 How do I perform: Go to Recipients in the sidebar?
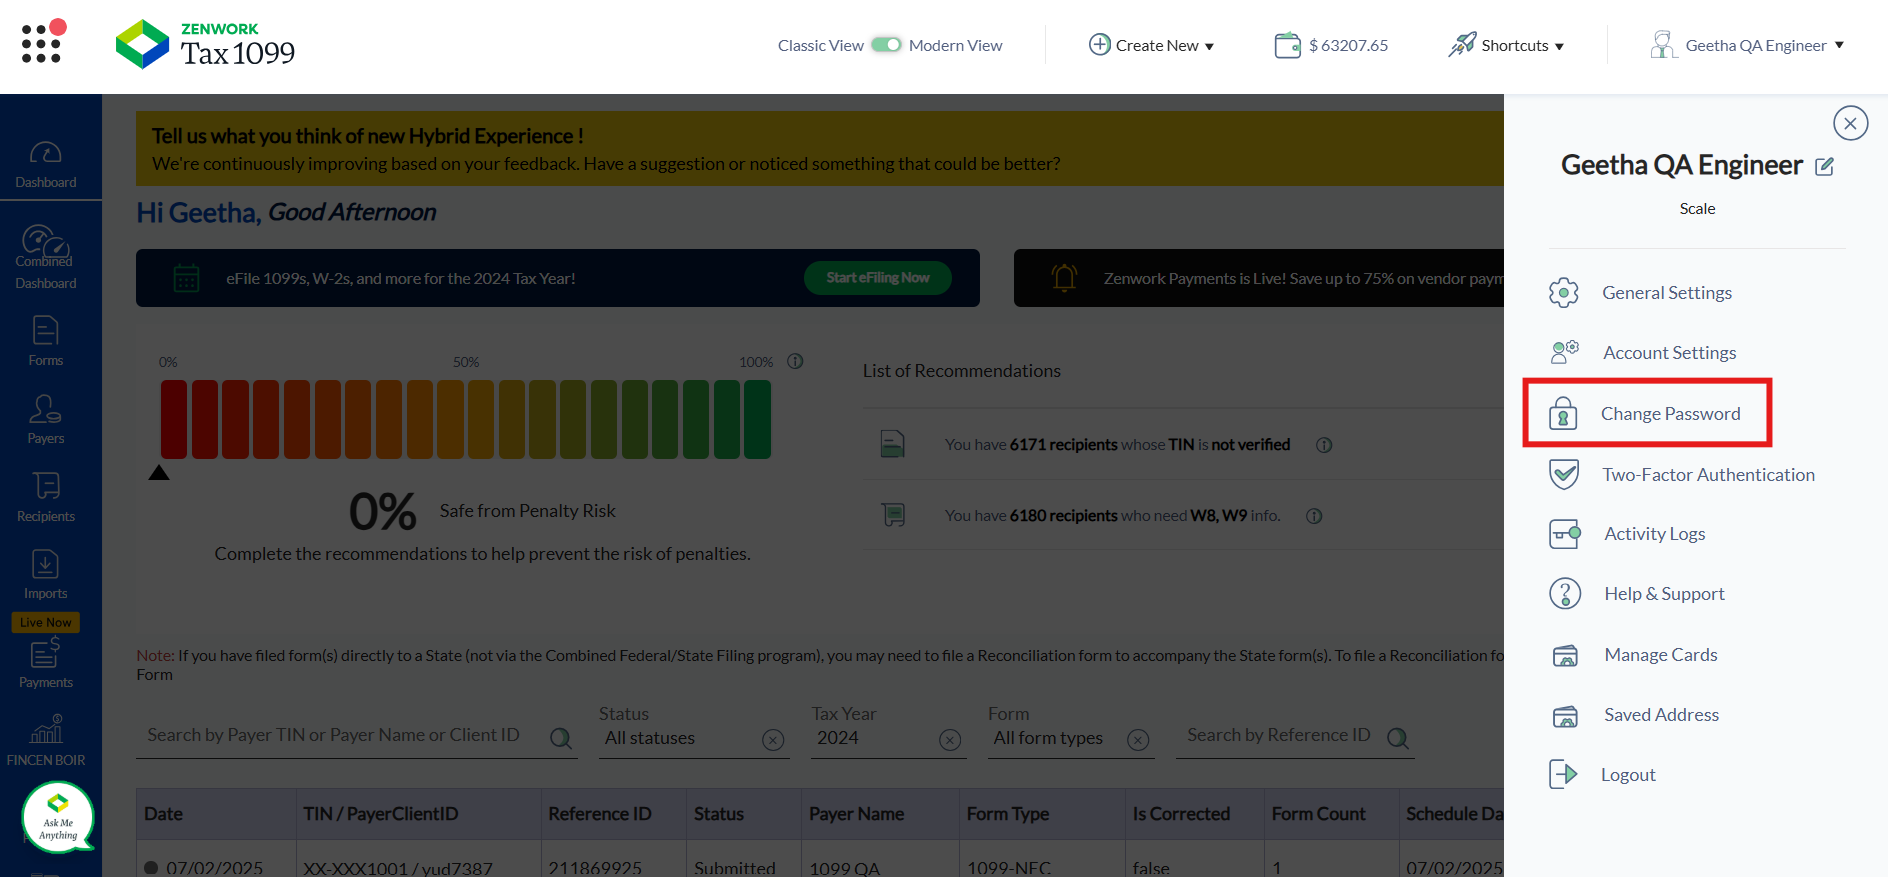[x=46, y=497]
